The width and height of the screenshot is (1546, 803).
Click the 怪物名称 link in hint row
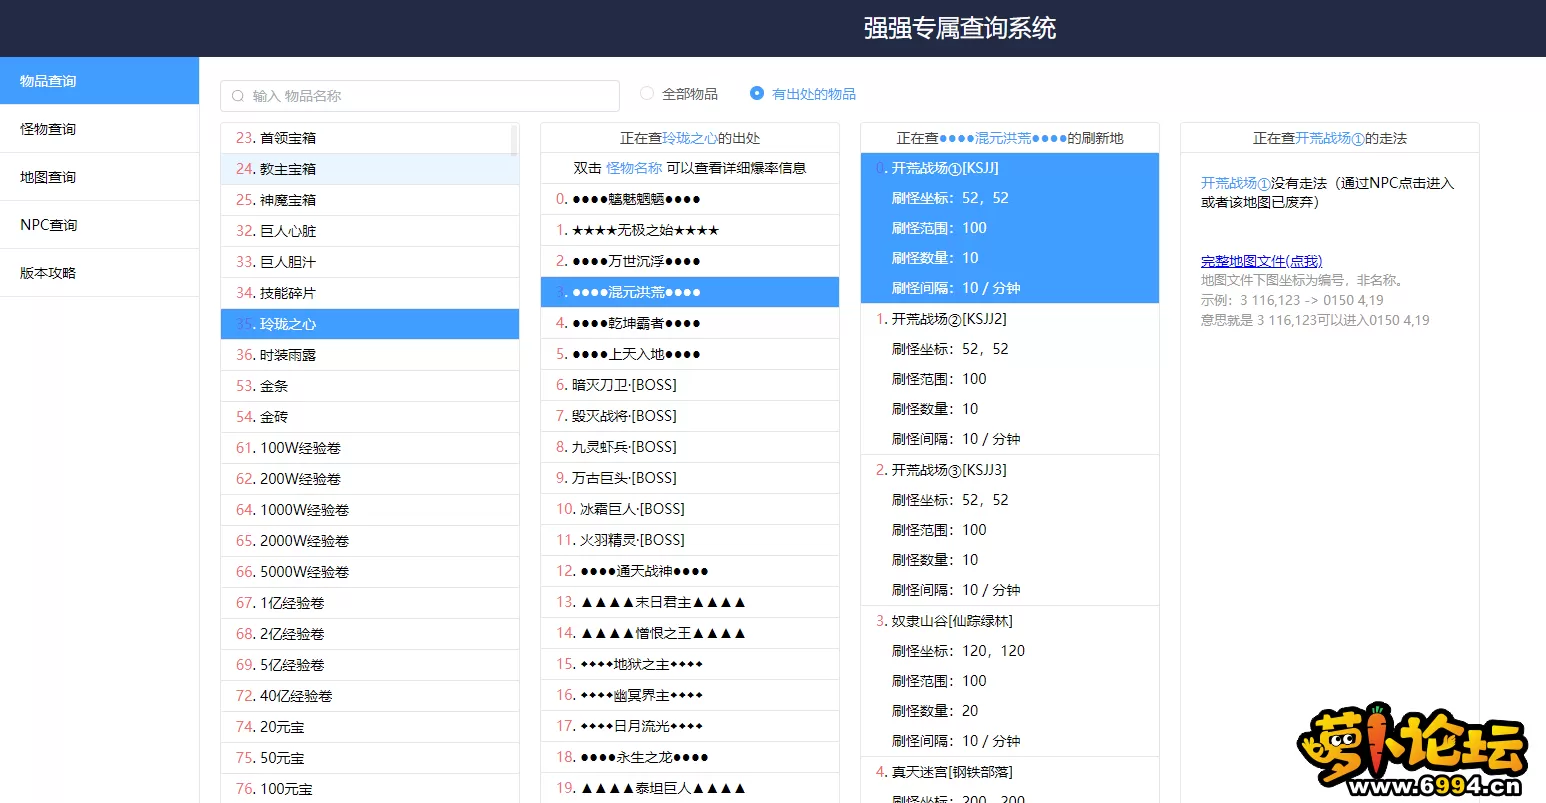coord(634,168)
